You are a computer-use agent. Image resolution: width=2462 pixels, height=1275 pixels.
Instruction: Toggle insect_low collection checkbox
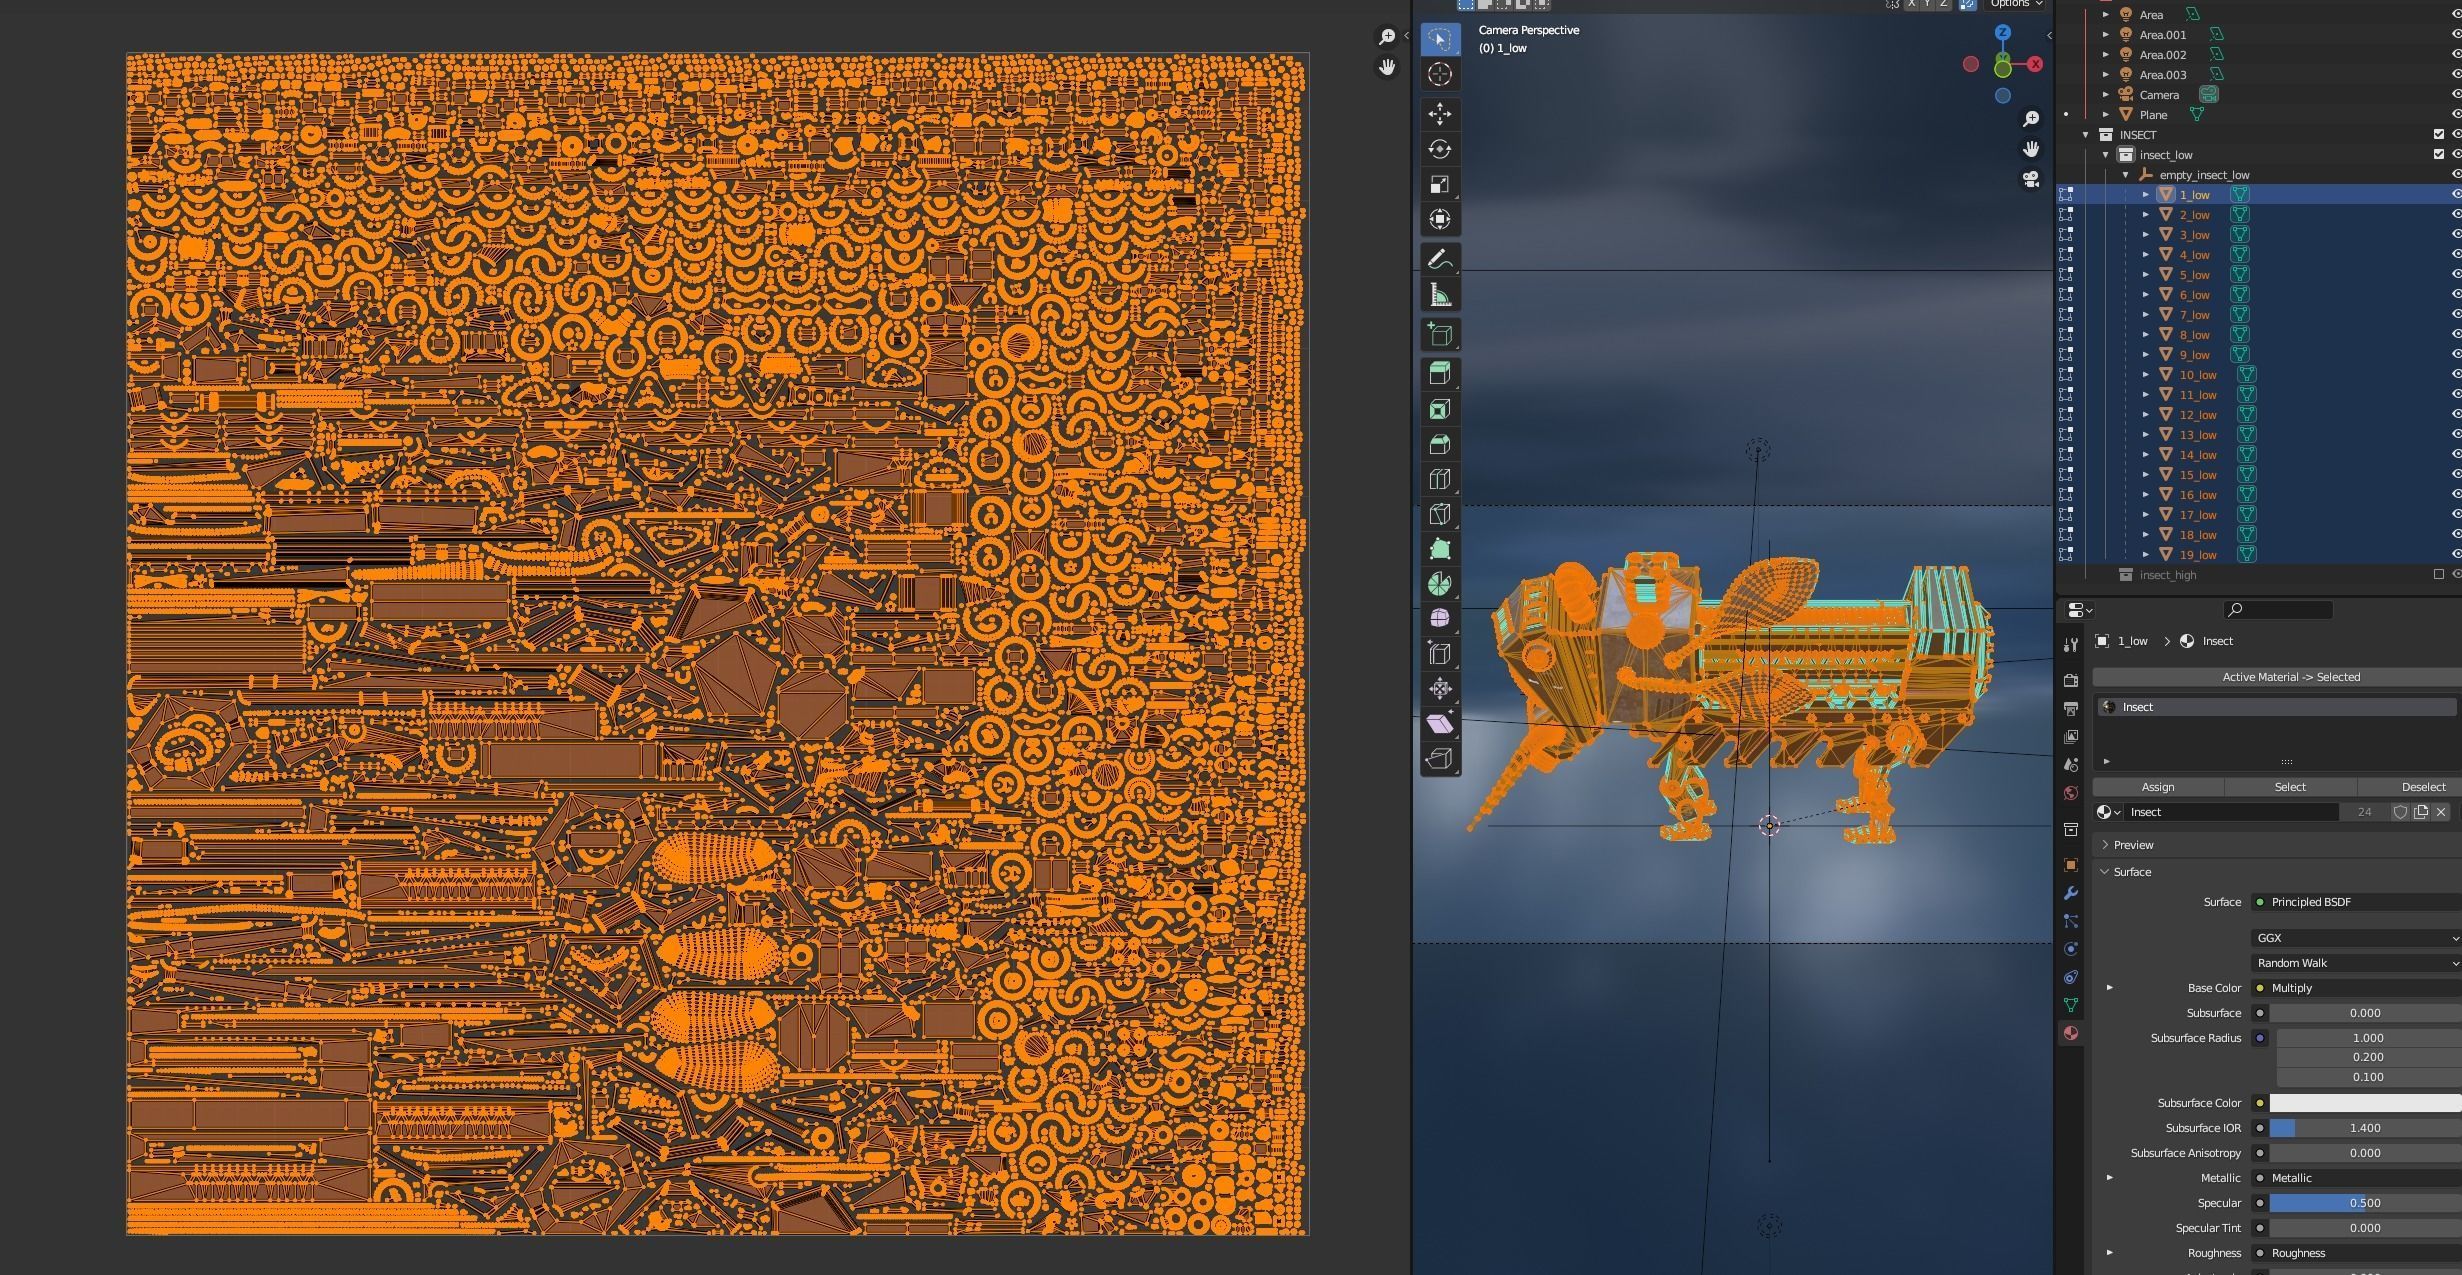pos(2438,154)
